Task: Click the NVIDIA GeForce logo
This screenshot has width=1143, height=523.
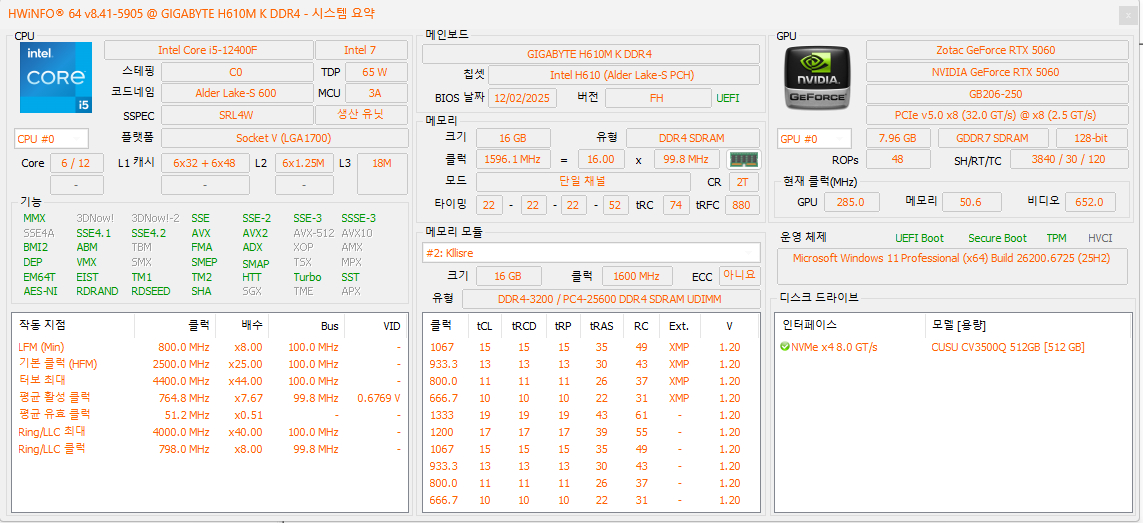Action: [817, 77]
